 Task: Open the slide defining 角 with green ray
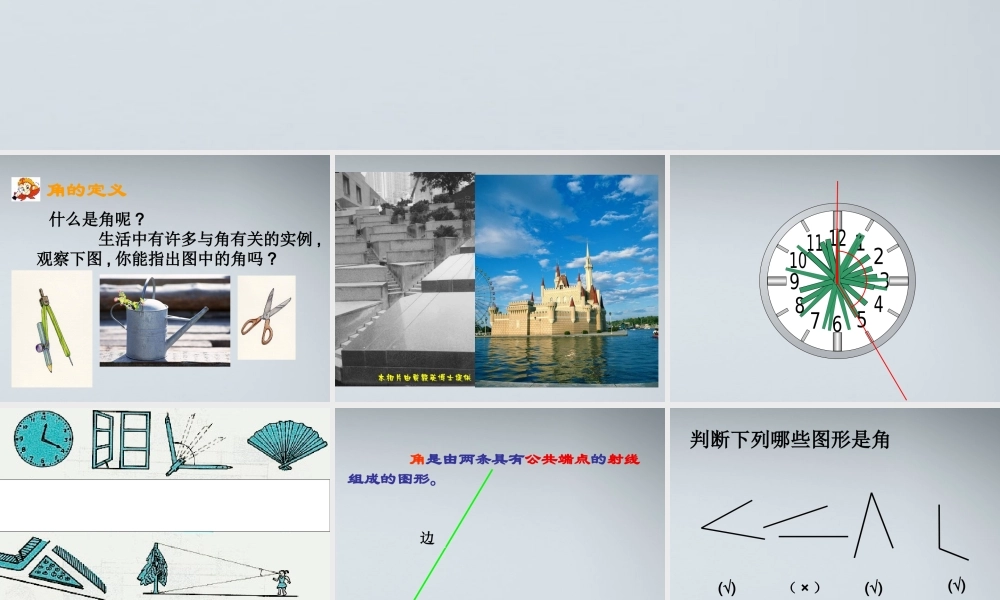pyautogui.click(x=499, y=504)
